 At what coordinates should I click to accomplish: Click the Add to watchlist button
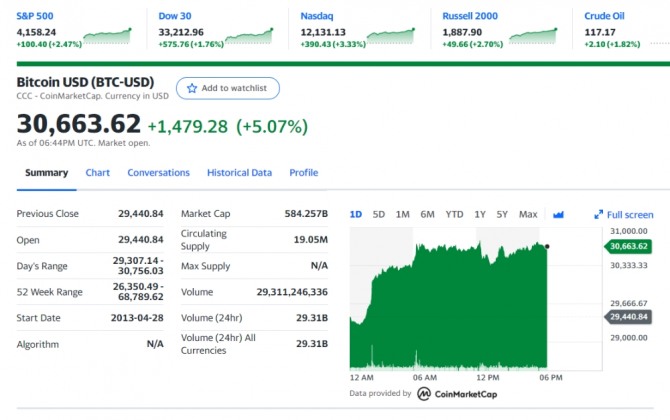(x=228, y=88)
